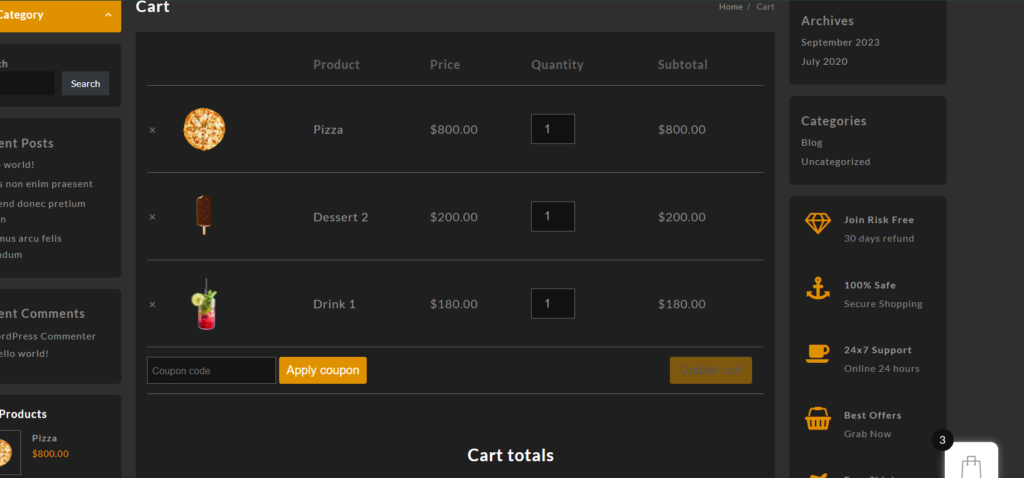Remove Drink 1 from the cart

152,304
